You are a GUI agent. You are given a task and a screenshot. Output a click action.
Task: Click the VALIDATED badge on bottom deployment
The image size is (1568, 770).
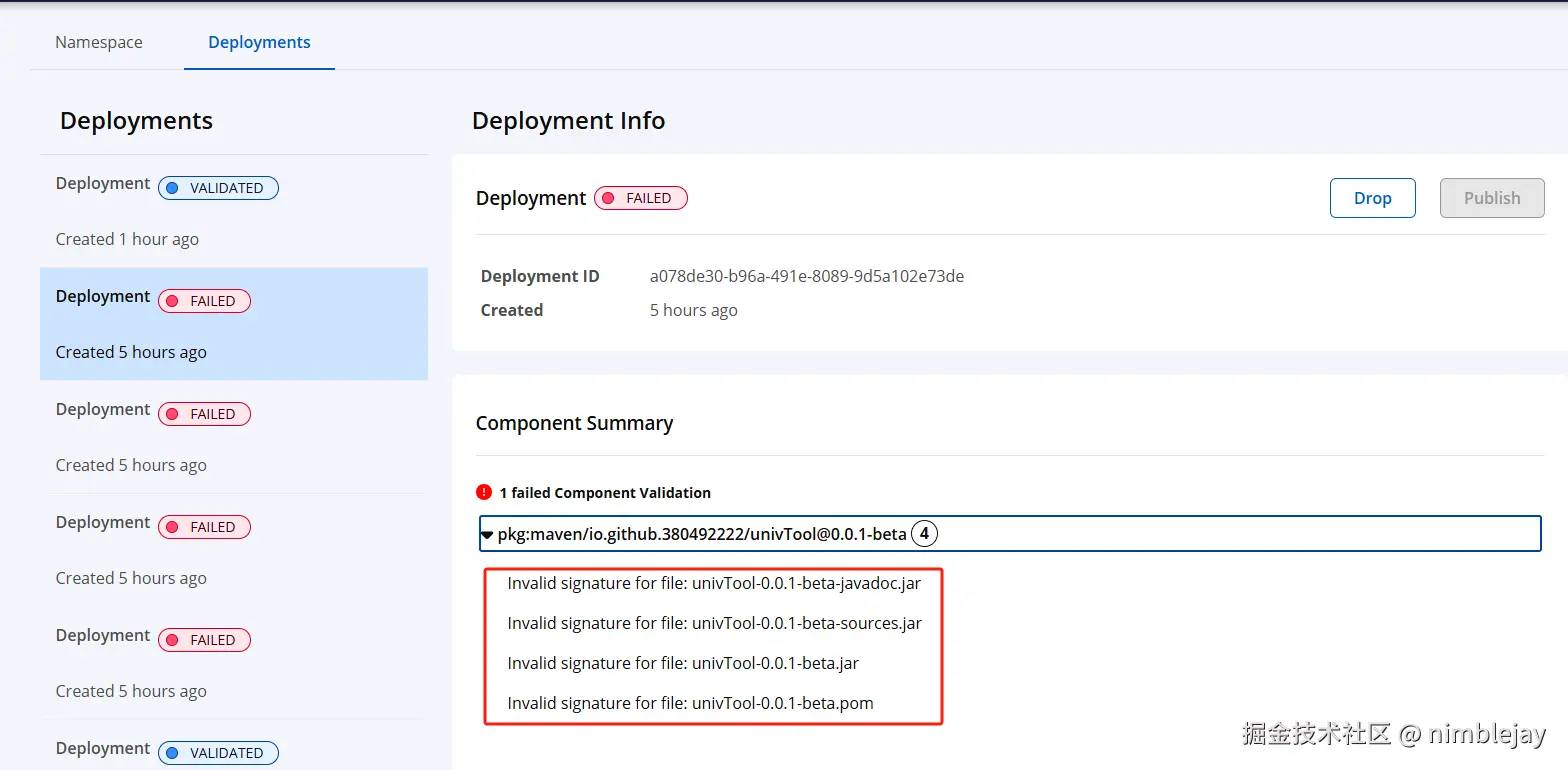click(218, 753)
